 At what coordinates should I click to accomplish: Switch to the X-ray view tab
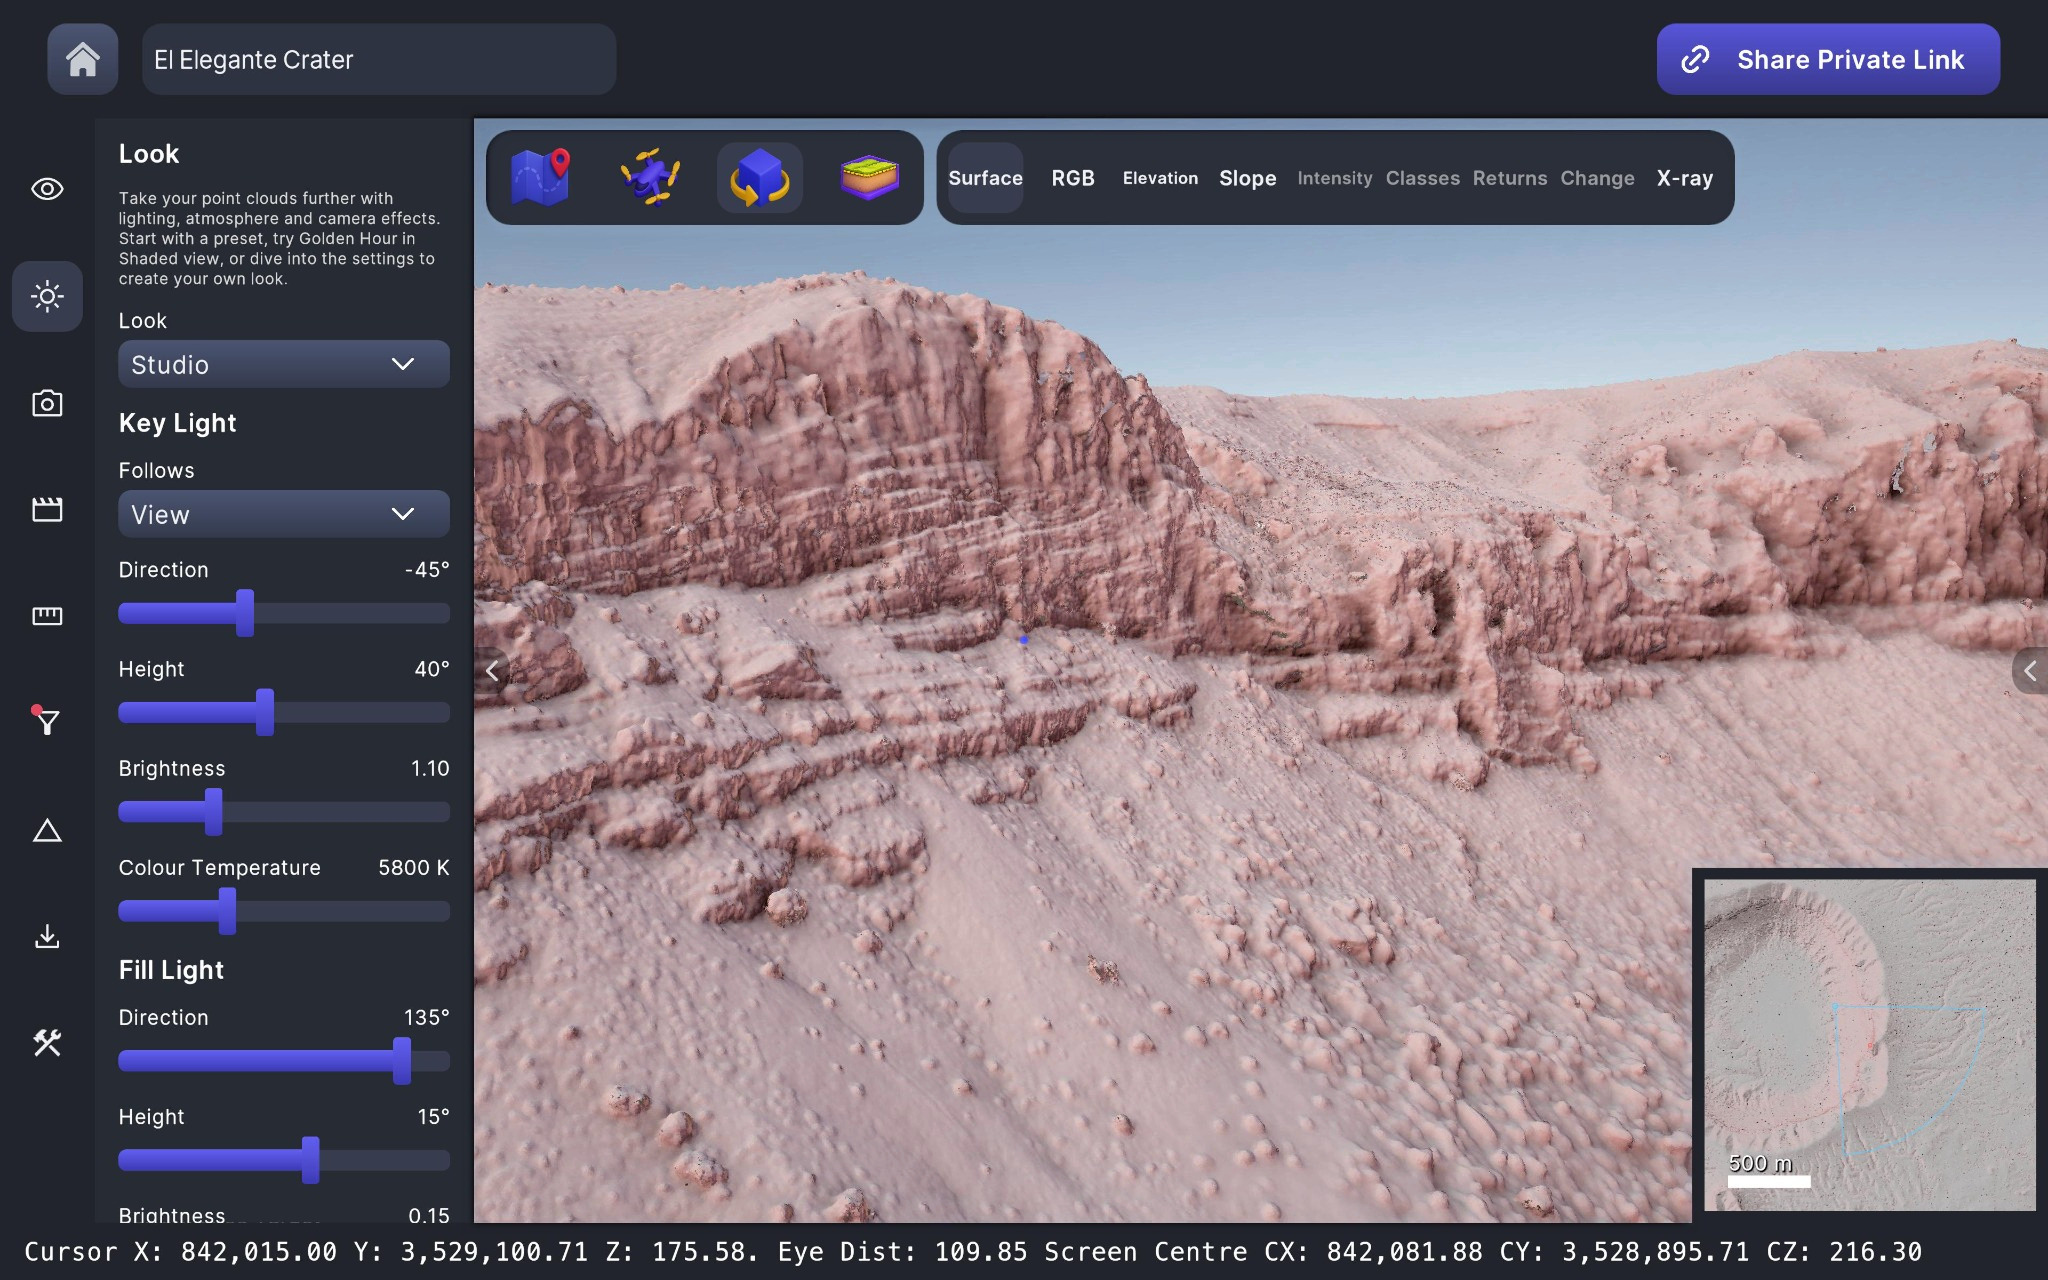tap(1684, 178)
